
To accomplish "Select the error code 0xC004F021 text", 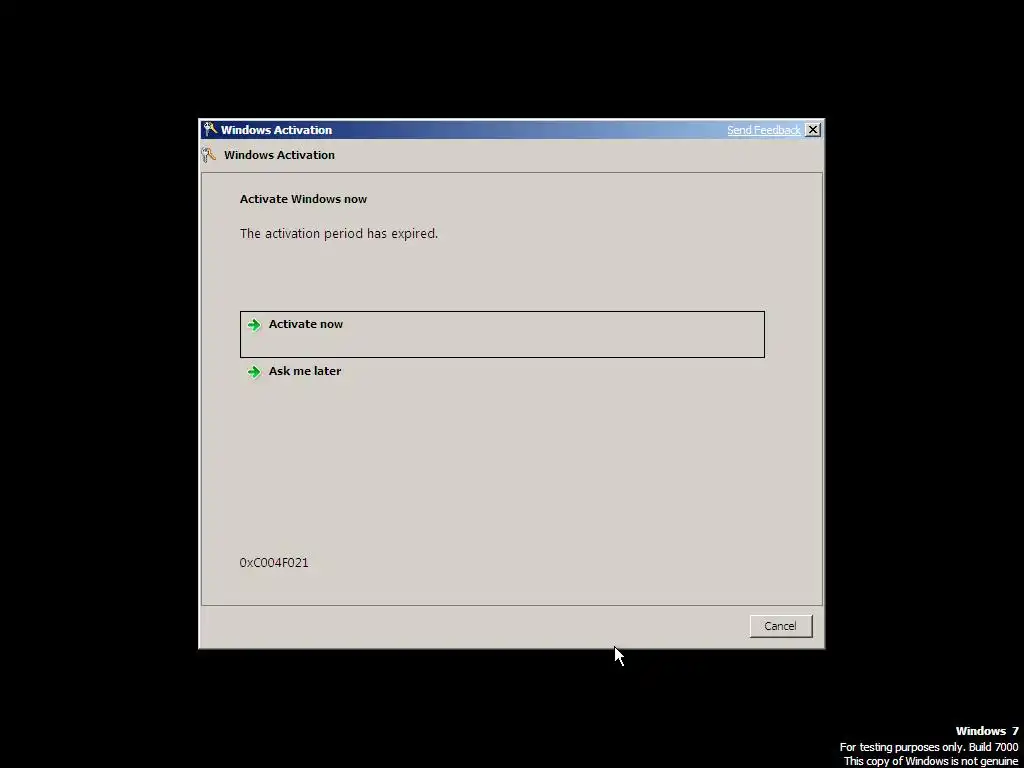I will point(274,562).
